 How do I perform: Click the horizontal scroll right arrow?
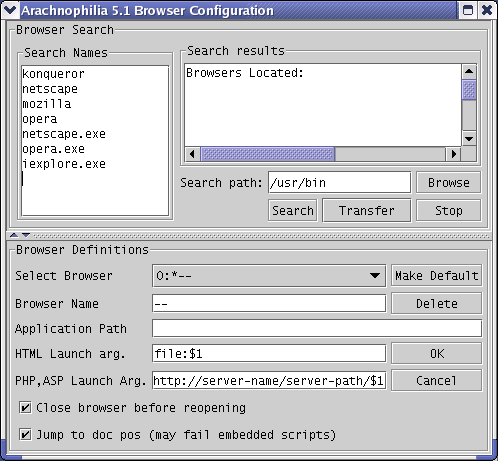point(454,154)
